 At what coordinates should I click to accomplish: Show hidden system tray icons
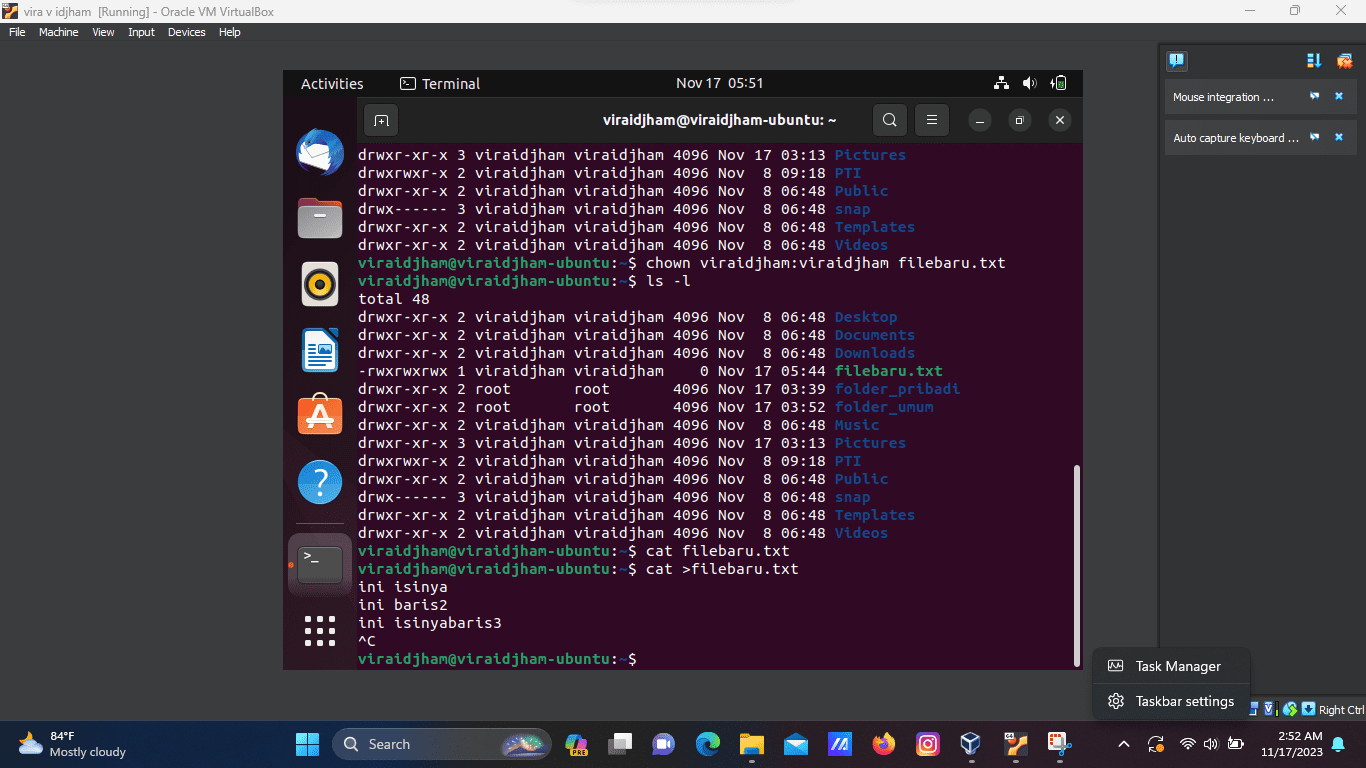(x=1123, y=744)
